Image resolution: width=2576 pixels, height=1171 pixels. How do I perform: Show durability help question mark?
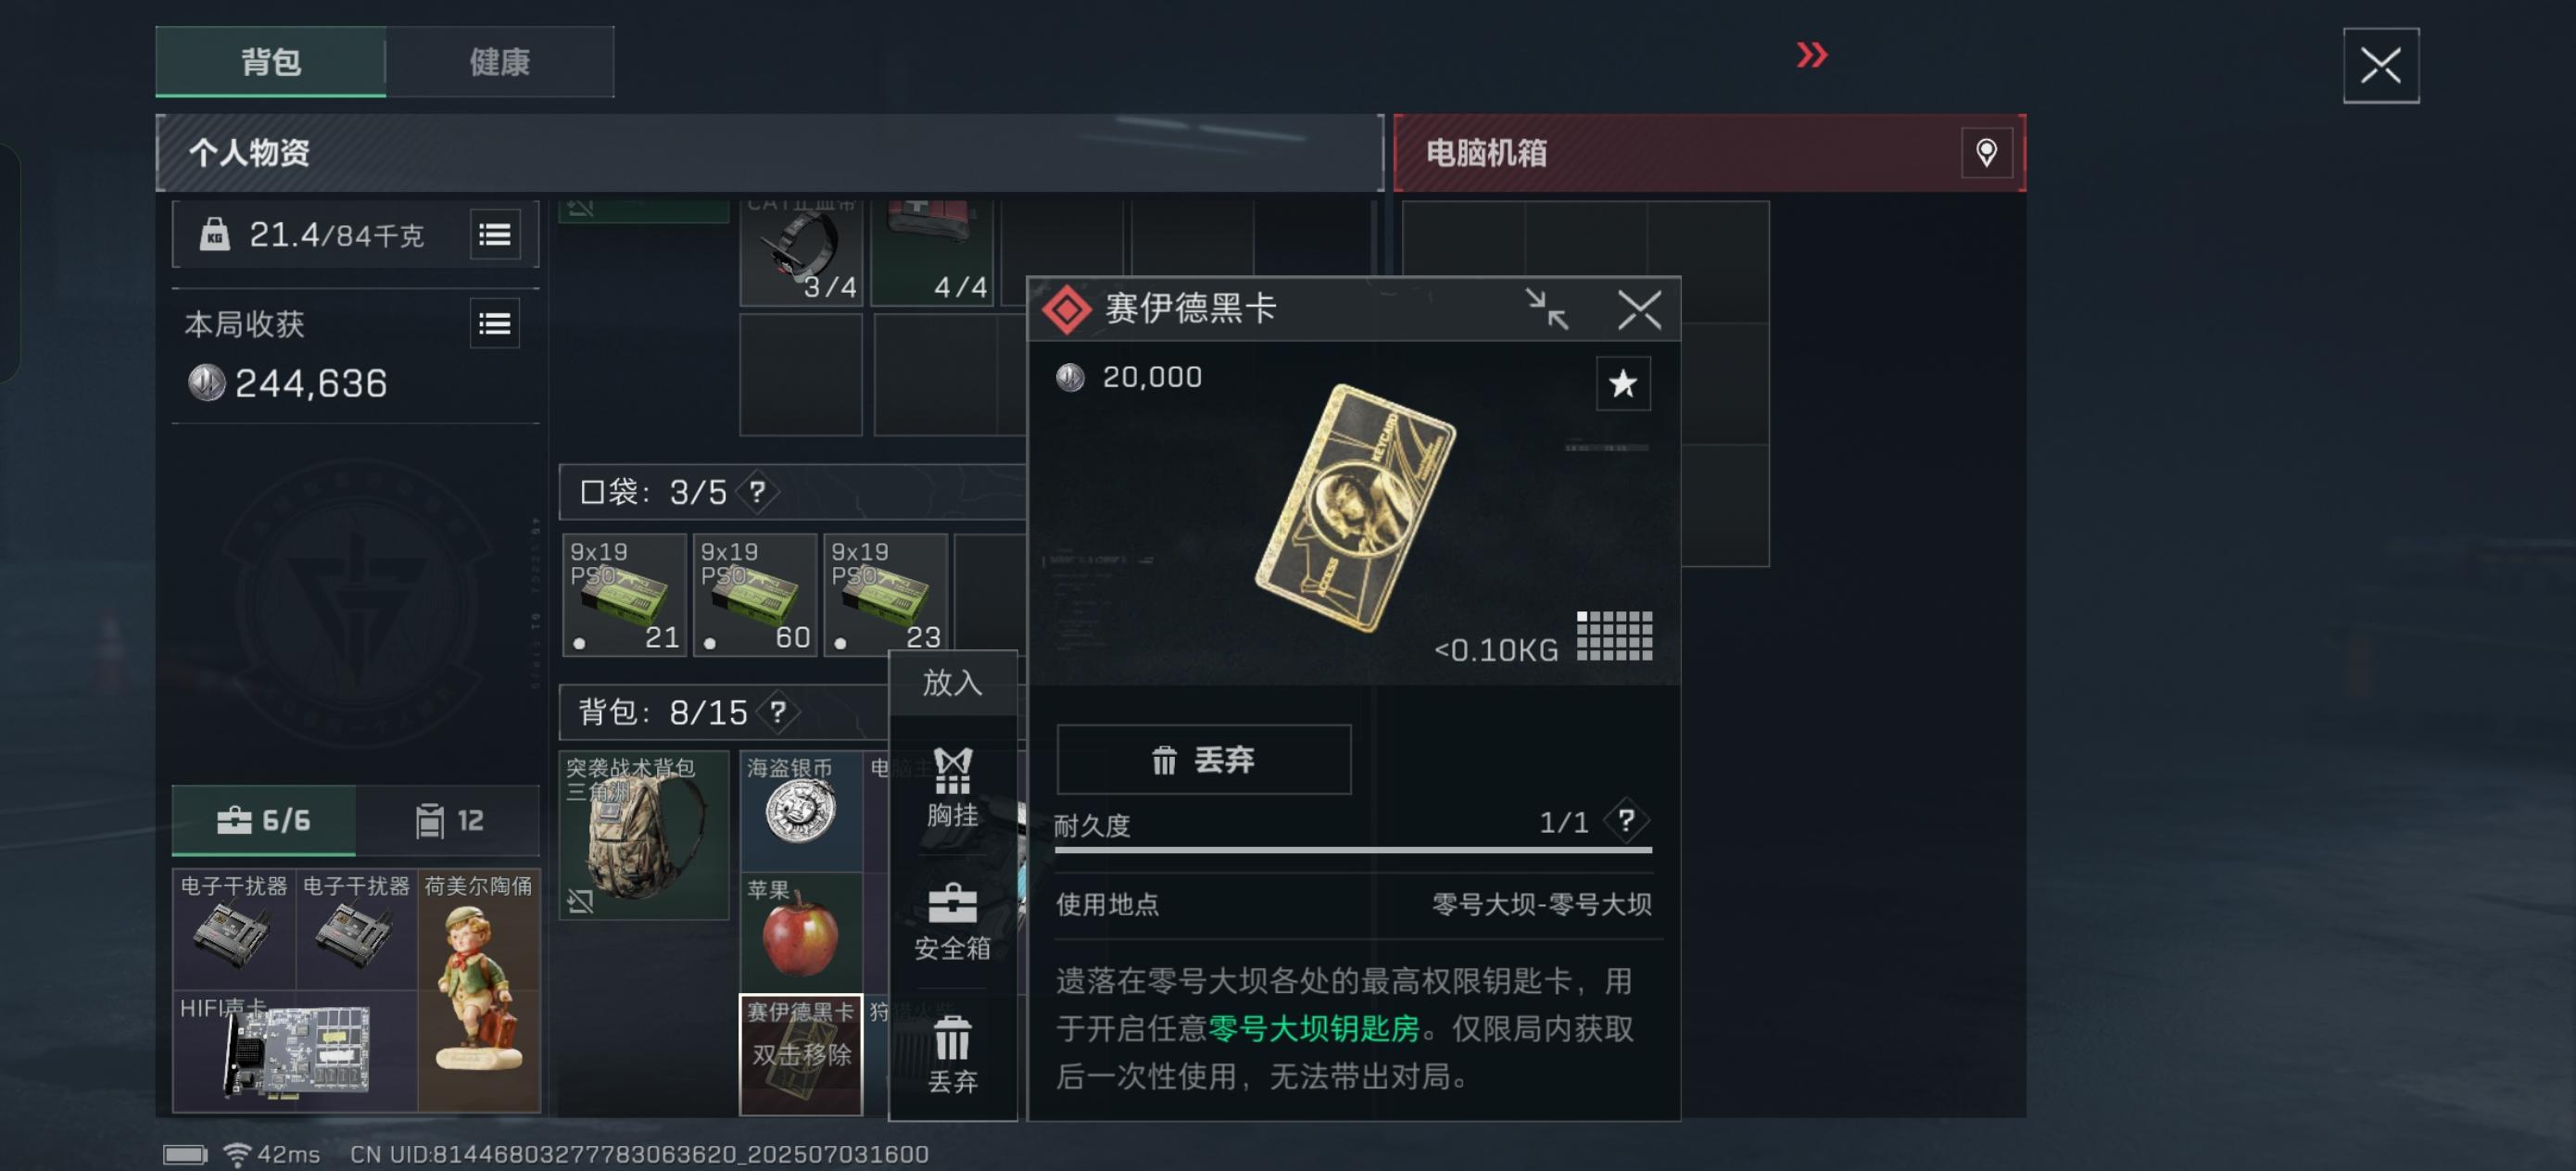coord(1626,822)
